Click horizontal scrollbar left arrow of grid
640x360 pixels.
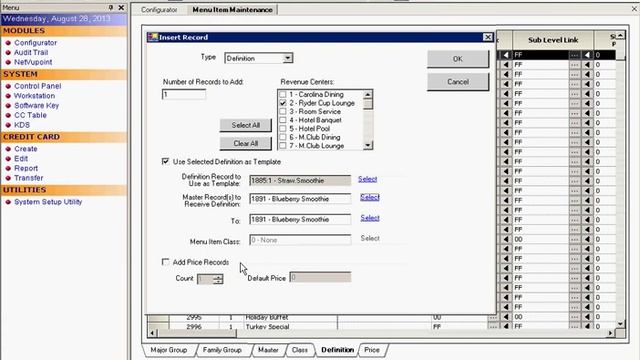152,333
